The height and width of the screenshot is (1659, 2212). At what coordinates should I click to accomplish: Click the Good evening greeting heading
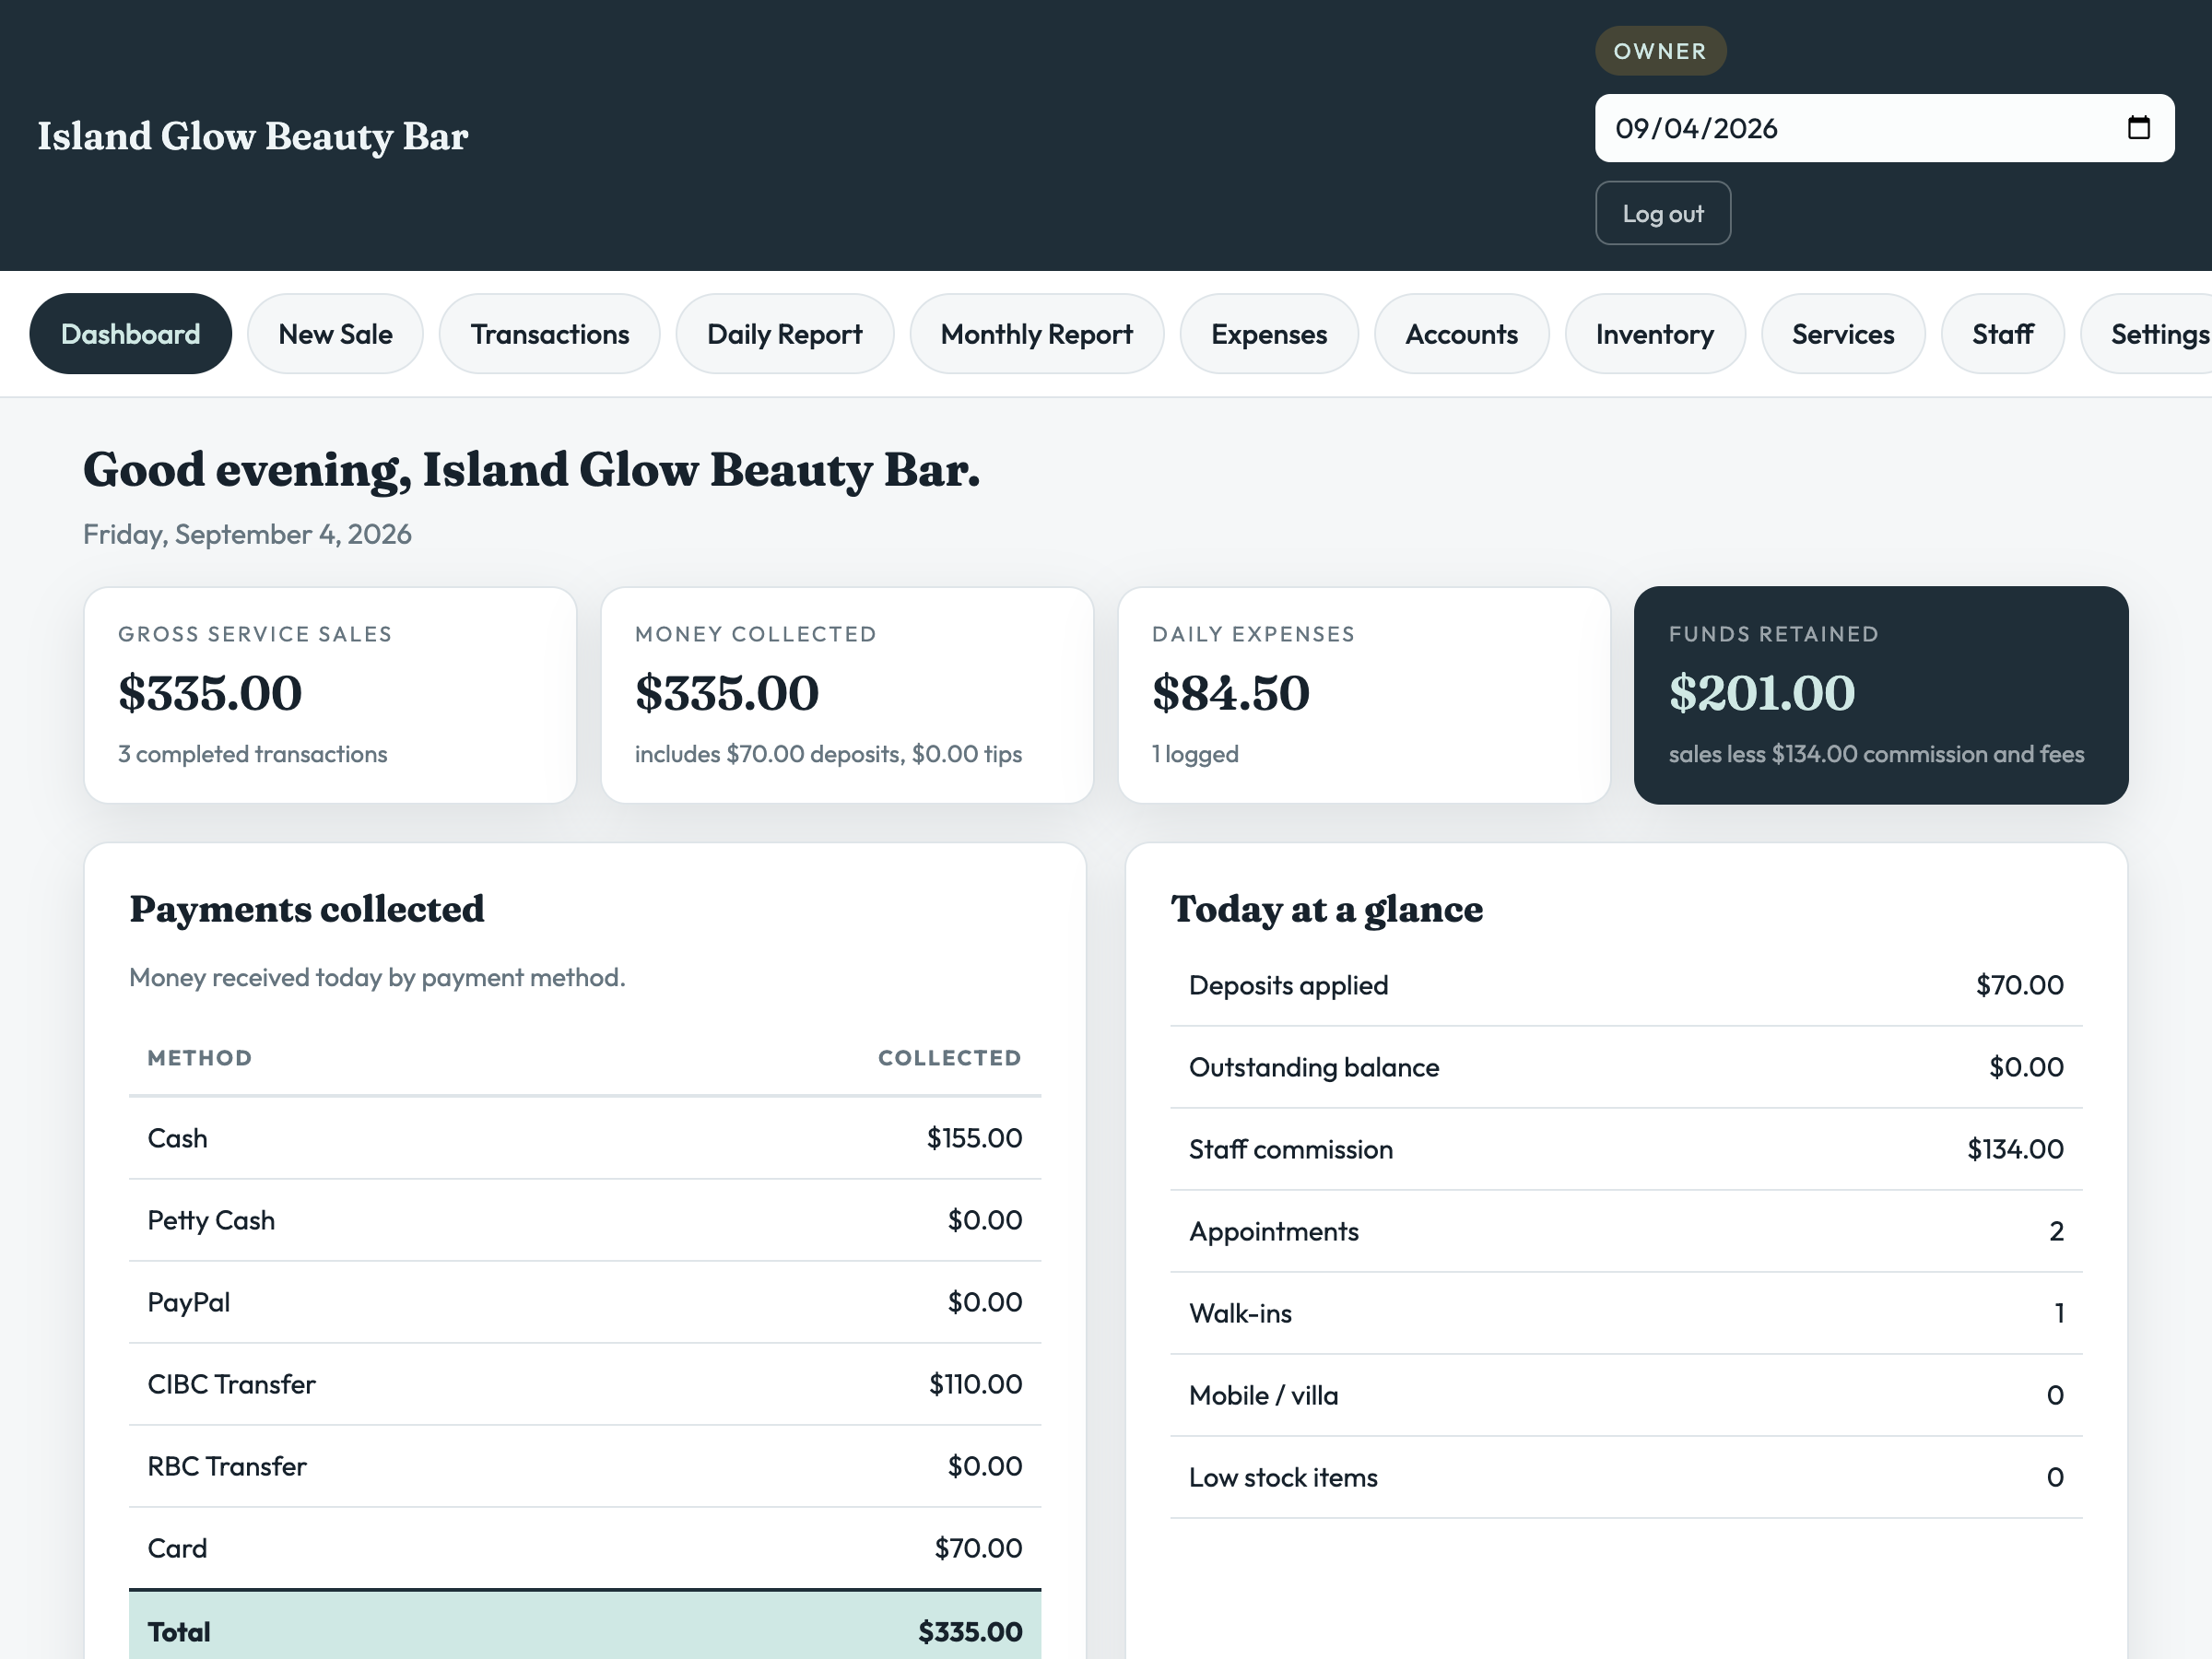531,470
